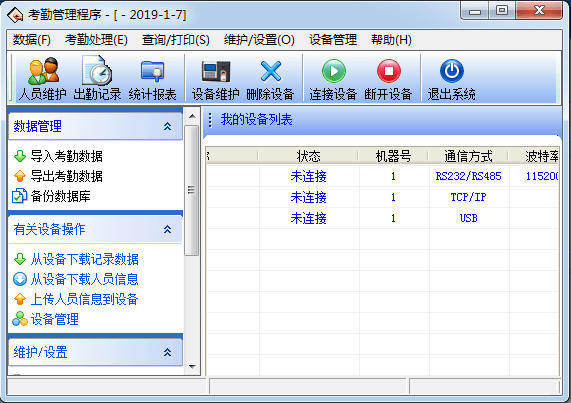Click sidebar scrollbar up arrow
The width and height of the screenshot is (571, 403).
pyautogui.click(x=192, y=116)
